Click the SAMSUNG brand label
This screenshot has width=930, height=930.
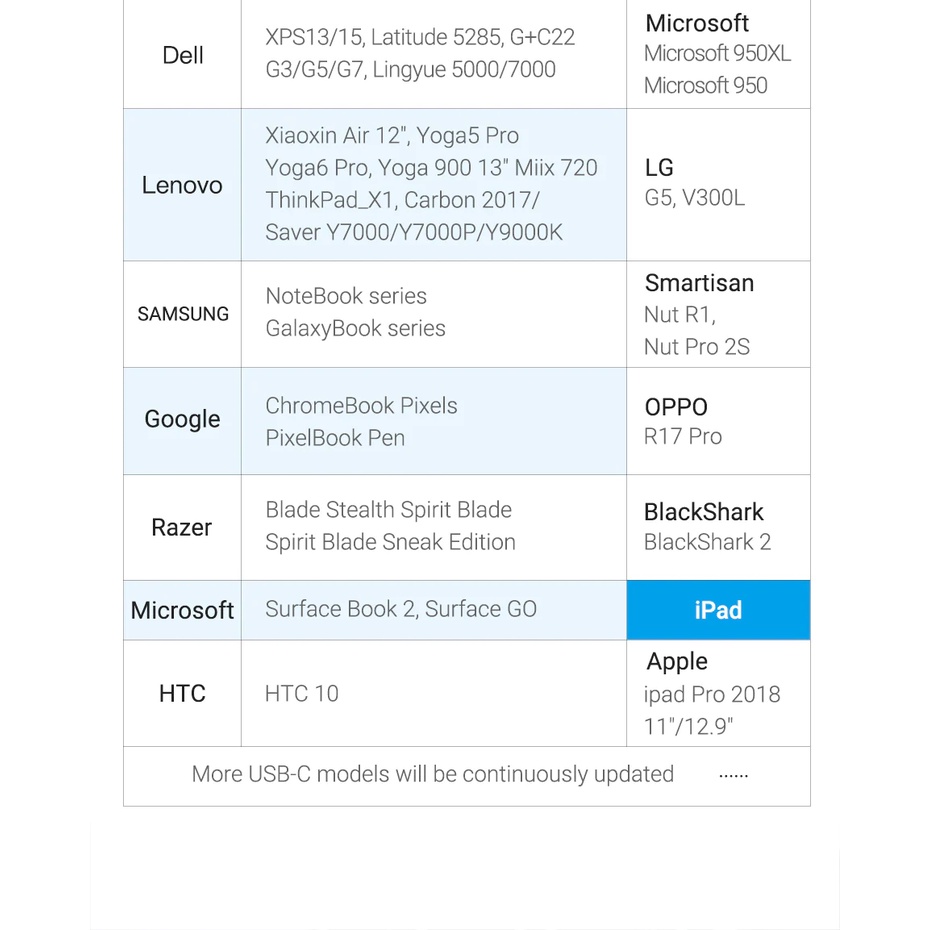coord(183,314)
